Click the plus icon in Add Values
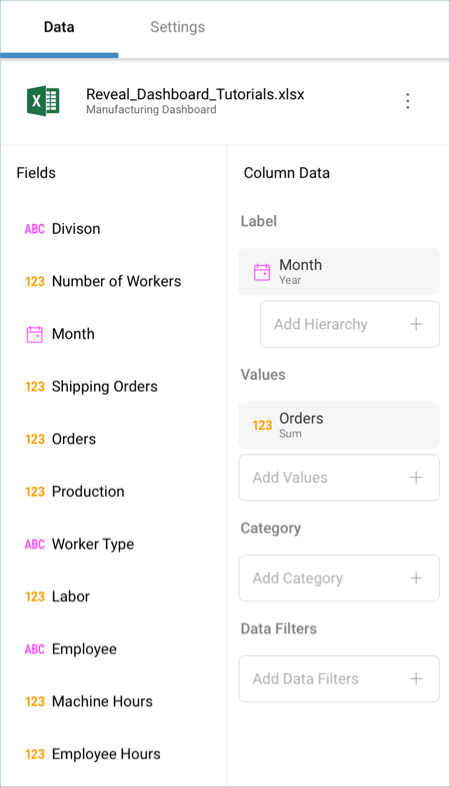Image resolution: width=450 pixels, height=787 pixels. tap(416, 477)
